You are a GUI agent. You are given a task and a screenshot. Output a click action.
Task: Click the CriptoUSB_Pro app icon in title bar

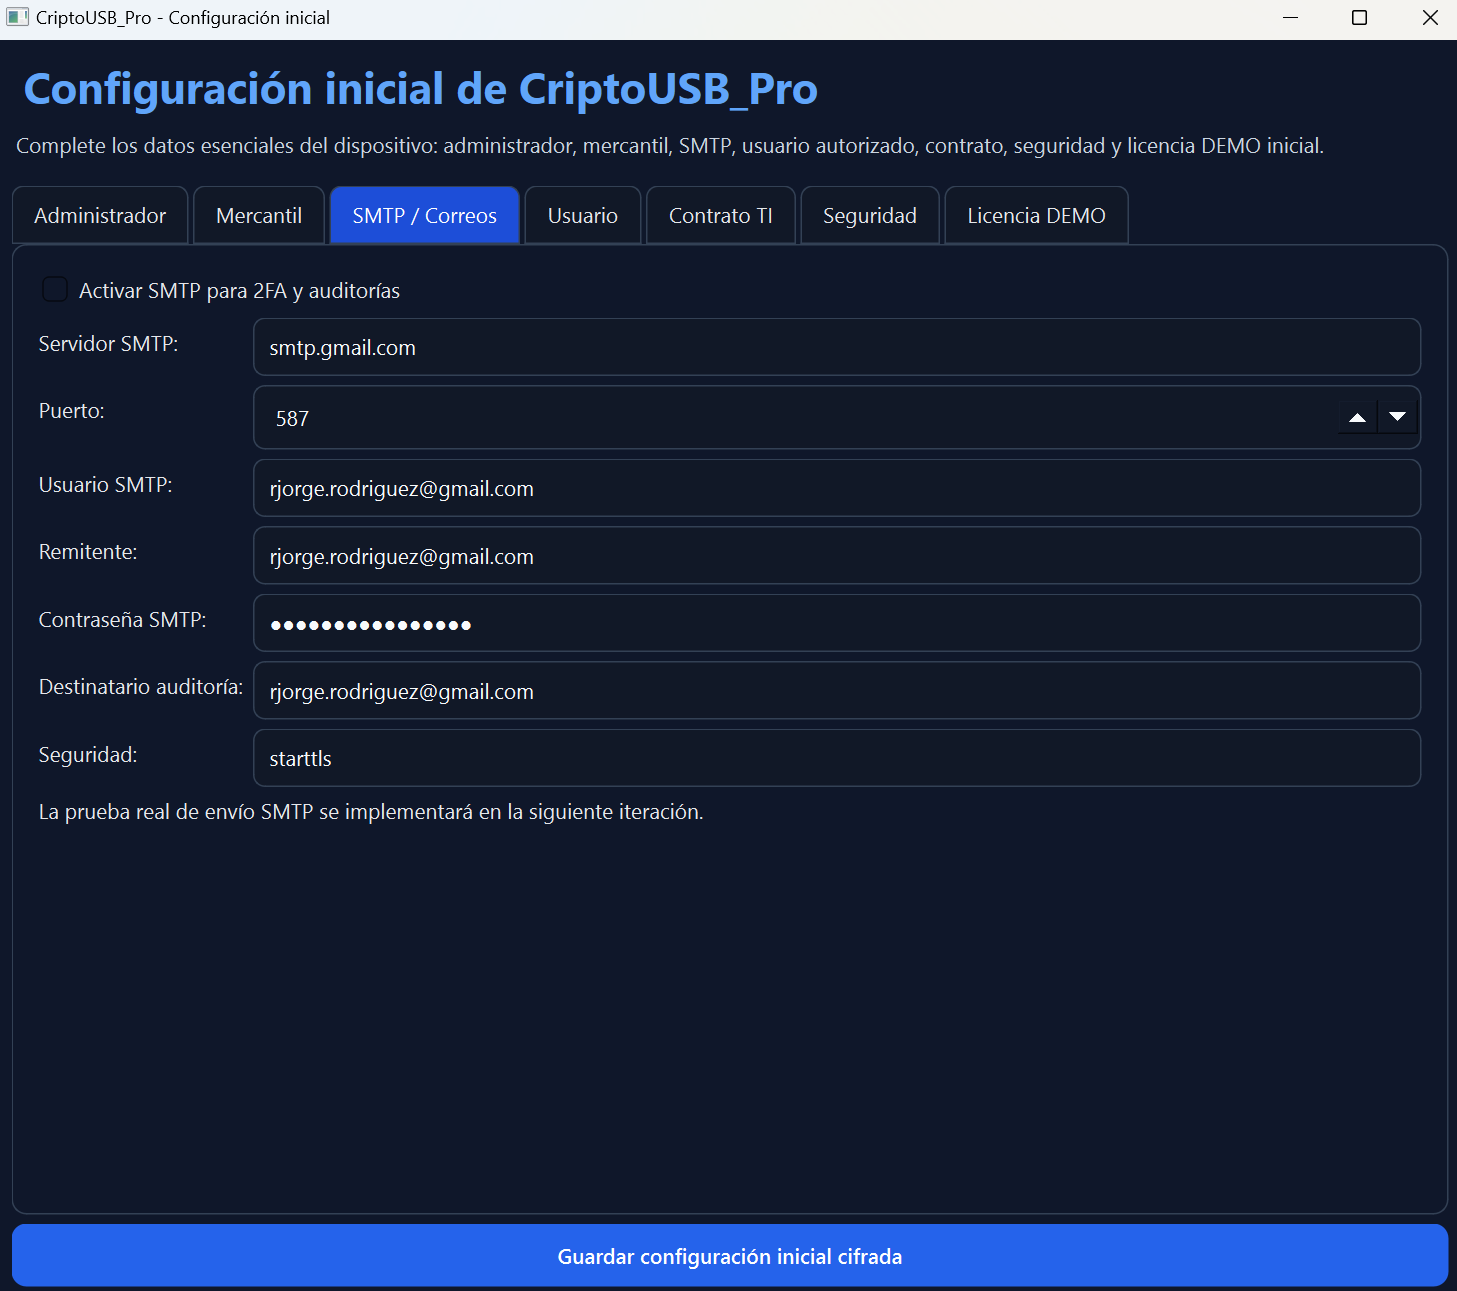[17, 17]
